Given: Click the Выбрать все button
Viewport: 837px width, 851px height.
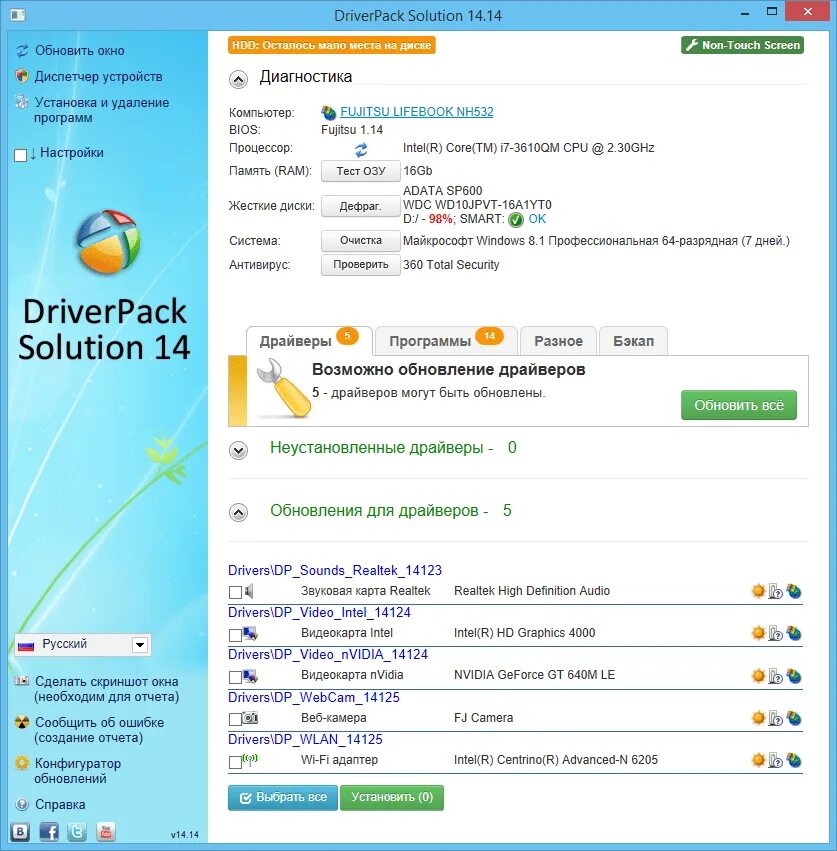Looking at the screenshot, I should coord(283,797).
